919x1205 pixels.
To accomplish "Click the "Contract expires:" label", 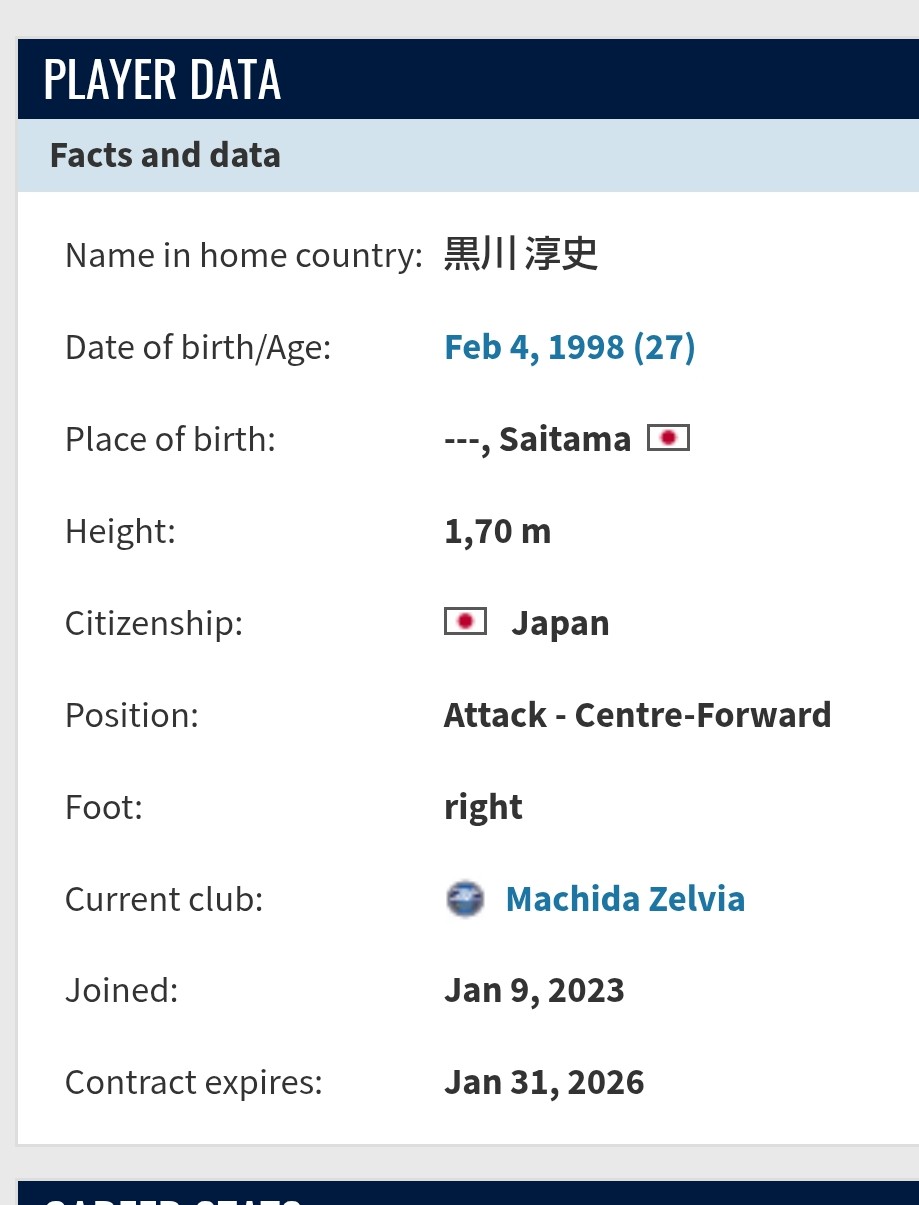I will coord(194,1083).
